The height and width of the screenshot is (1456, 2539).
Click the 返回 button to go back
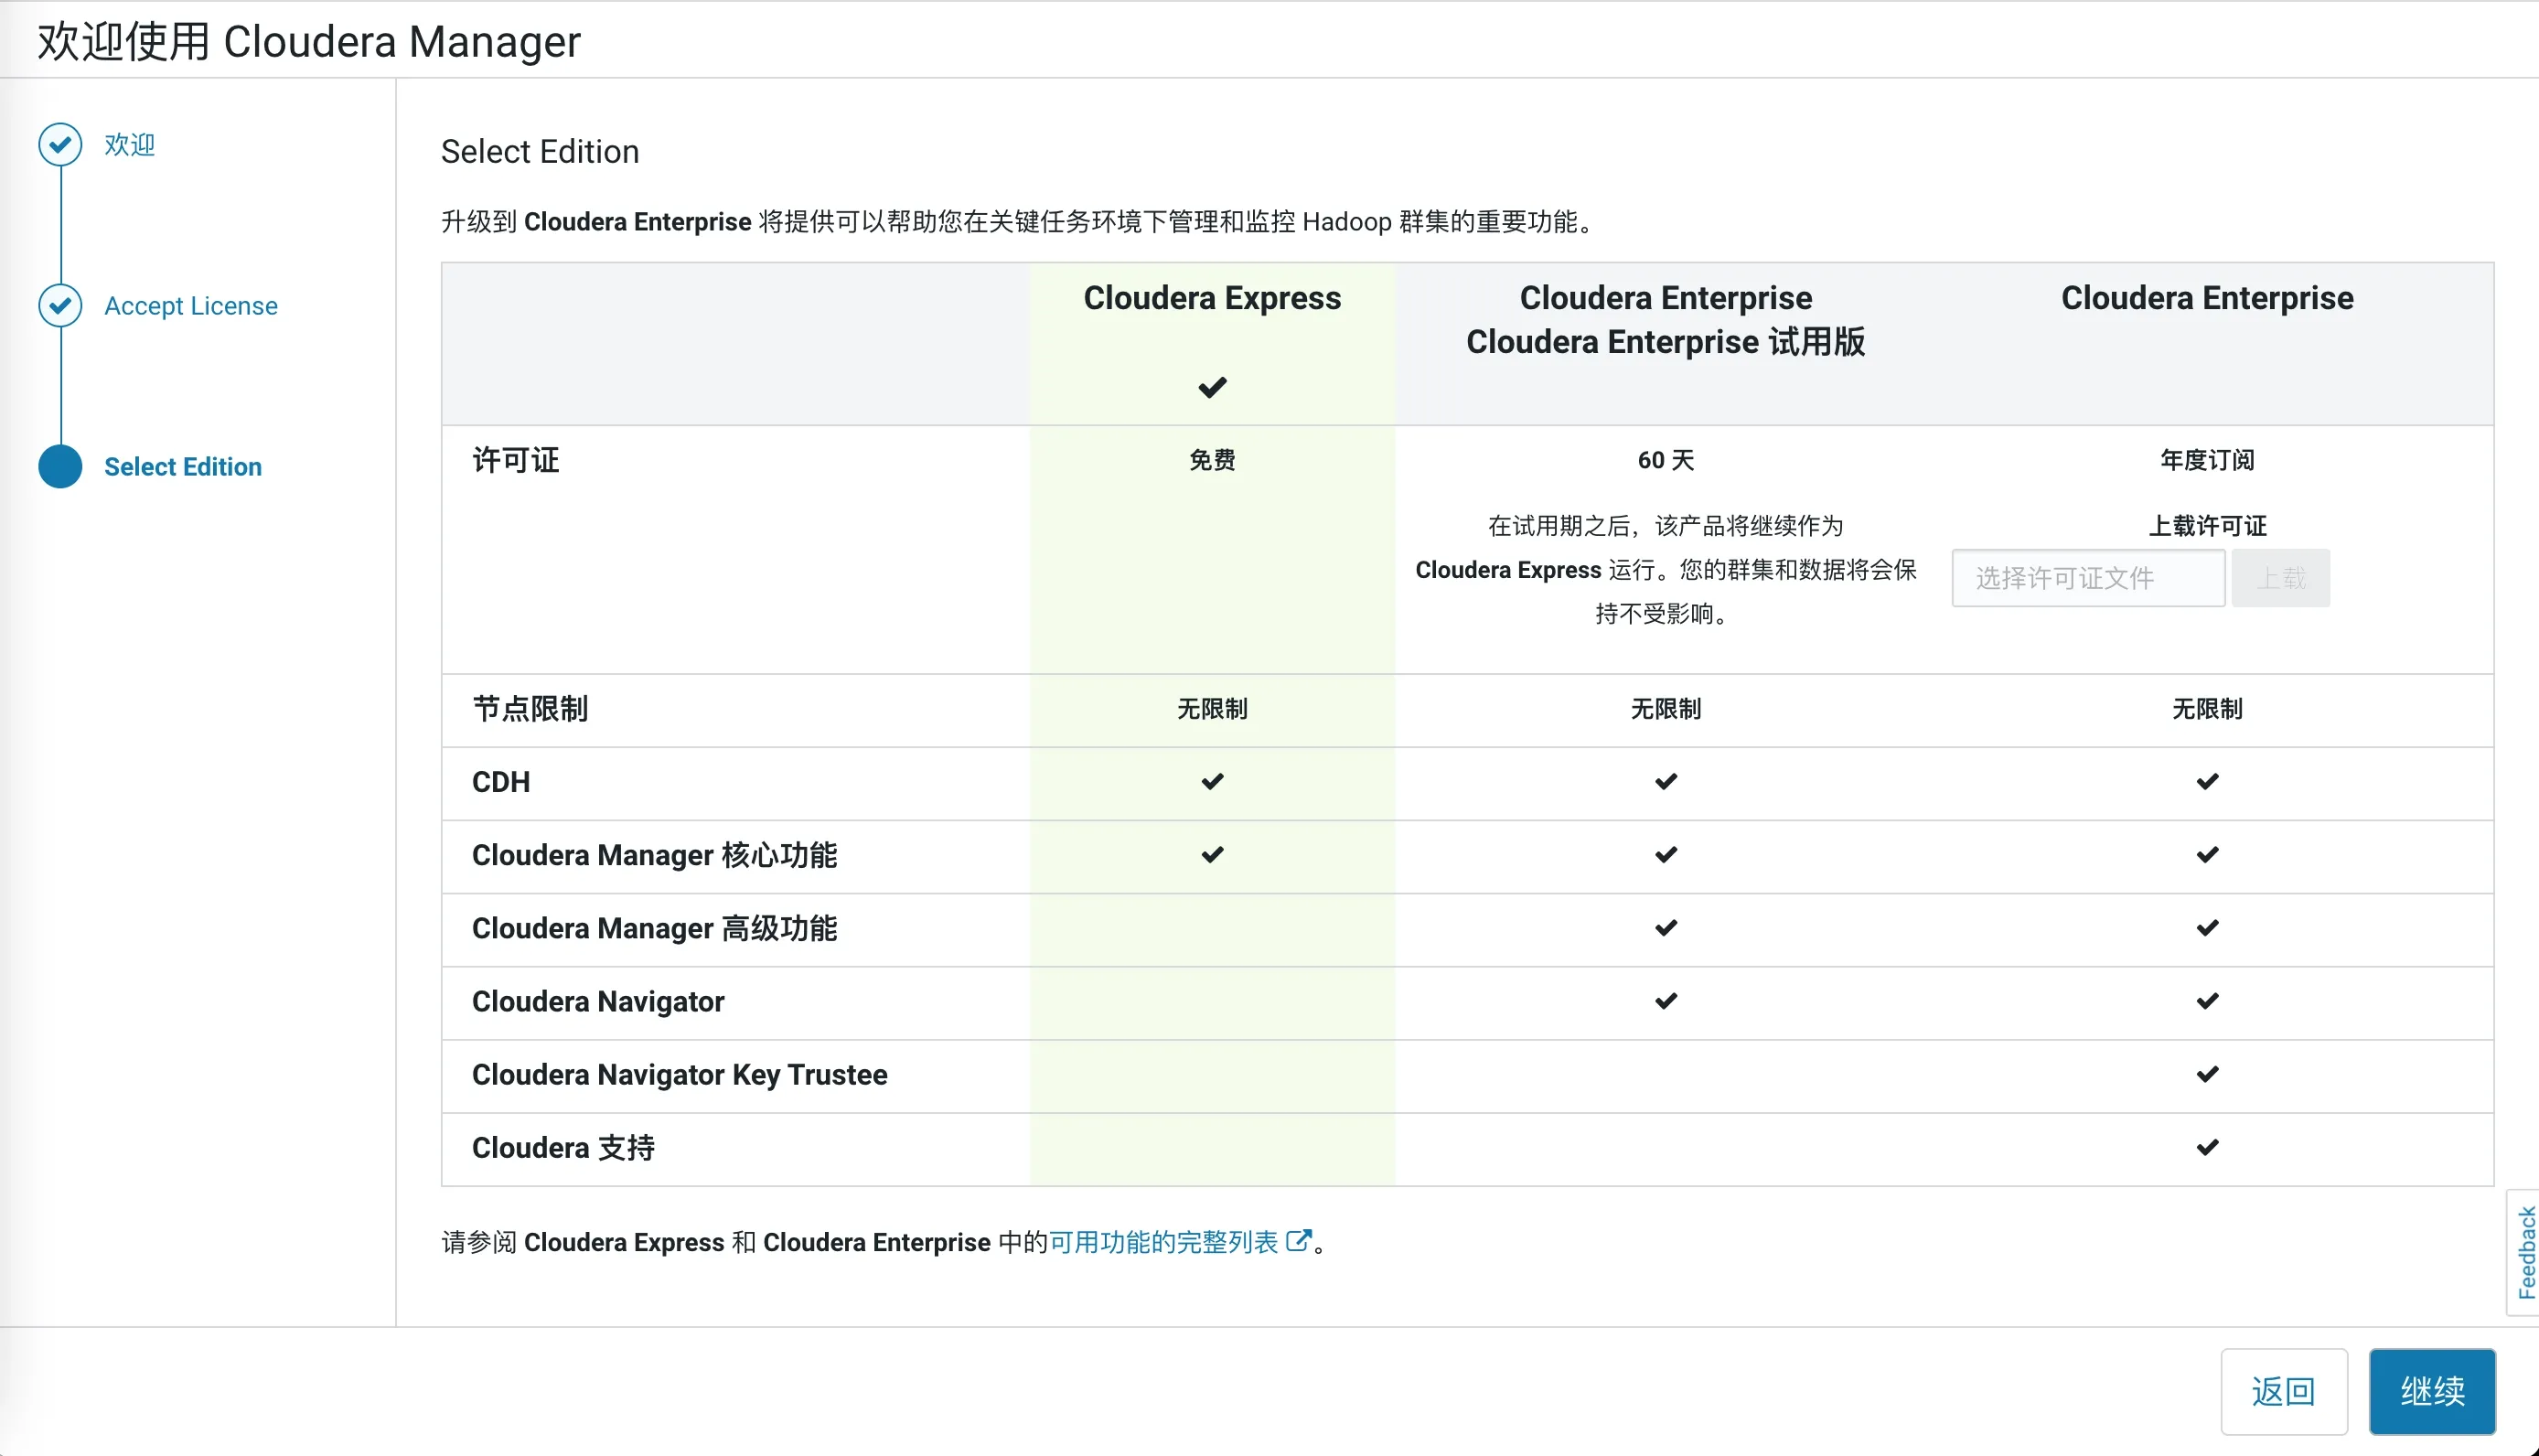tap(2284, 1390)
